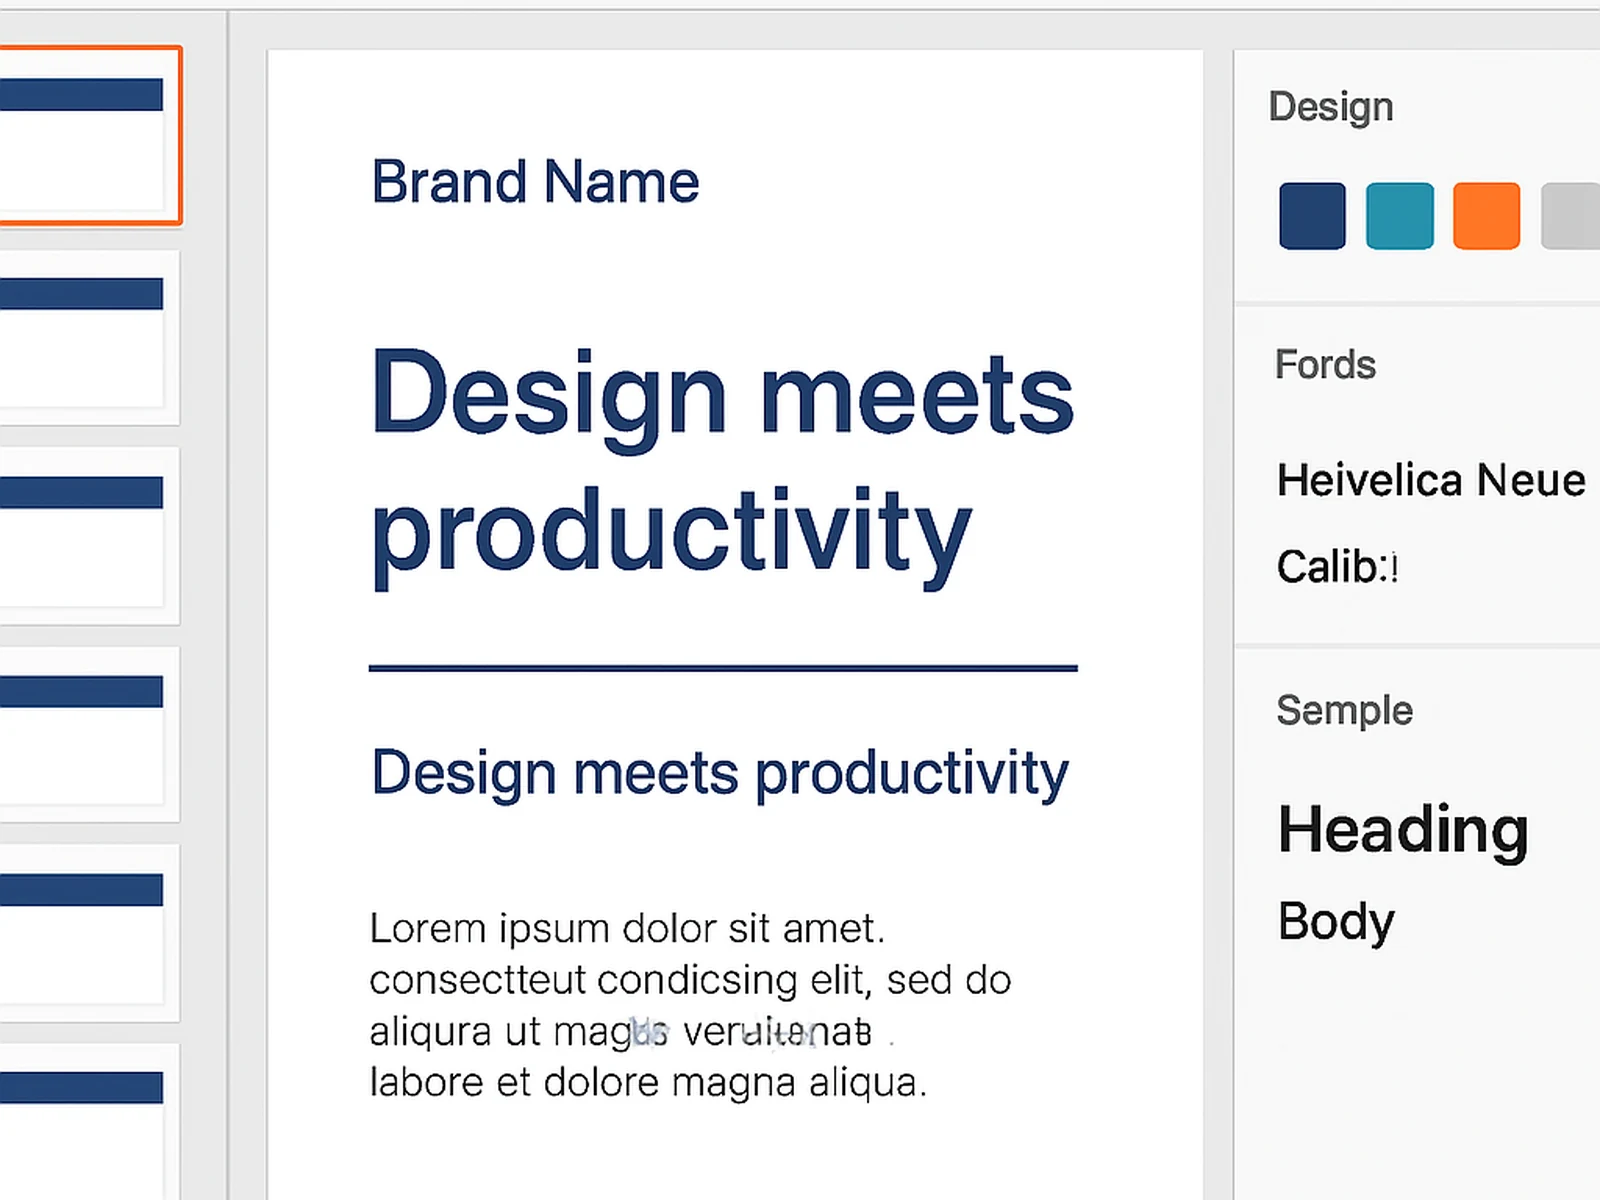Select the horizontal divider line on canvas
Image resolution: width=1600 pixels, height=1200 pixels.
tap(723, 665)
